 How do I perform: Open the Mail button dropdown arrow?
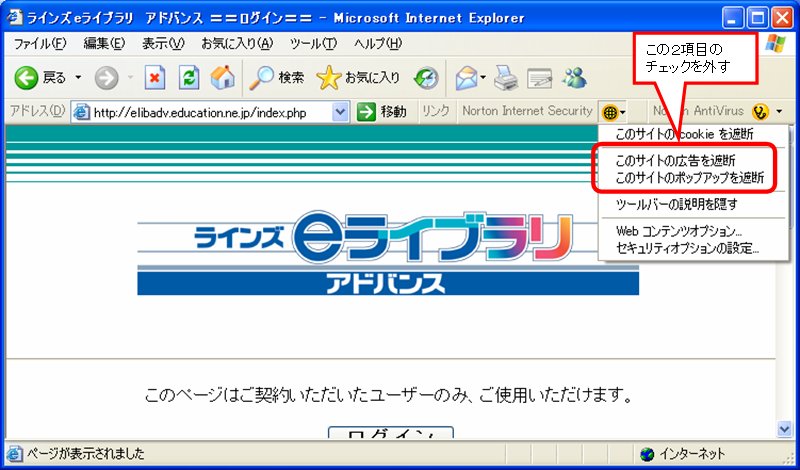[x=482, y=78]
